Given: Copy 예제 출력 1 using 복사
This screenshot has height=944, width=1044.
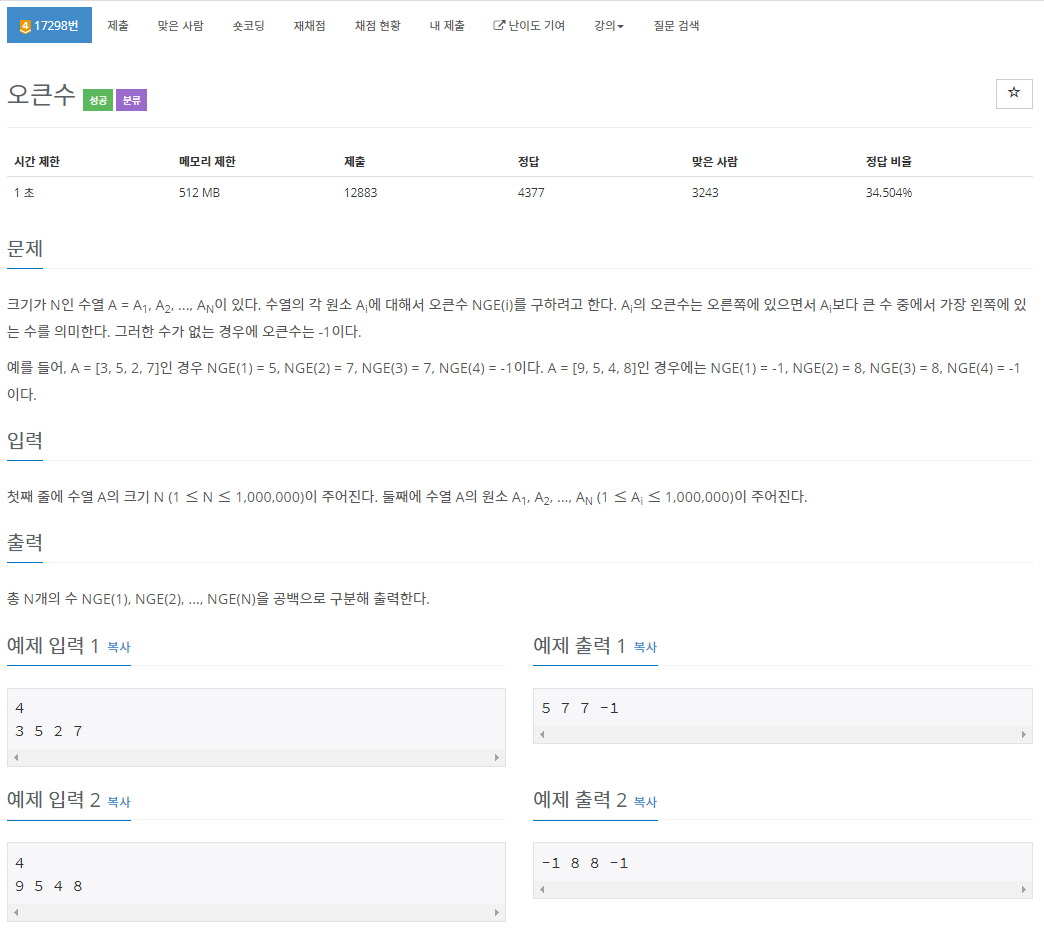Looking at the screenshot, I should coord(645,647).
